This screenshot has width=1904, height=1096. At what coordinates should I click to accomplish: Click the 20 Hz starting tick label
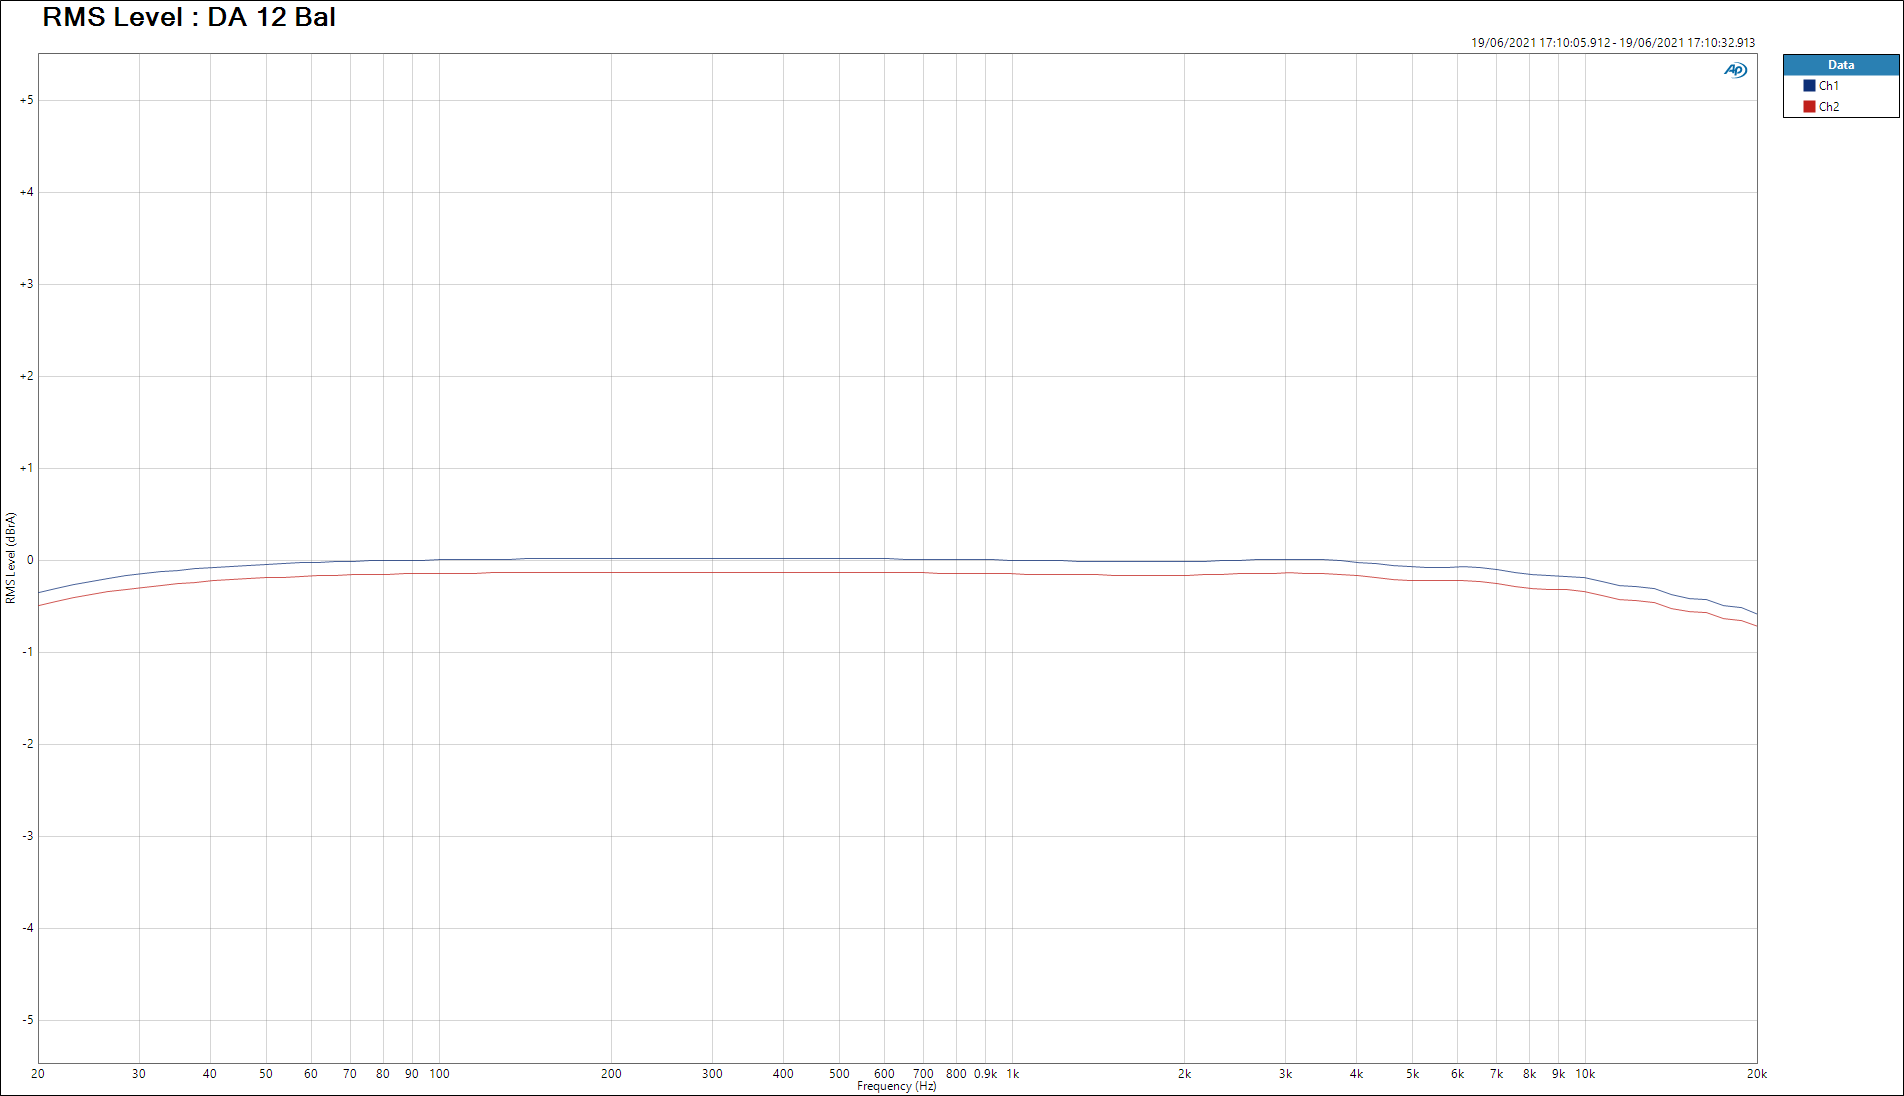coord(38,1074)
